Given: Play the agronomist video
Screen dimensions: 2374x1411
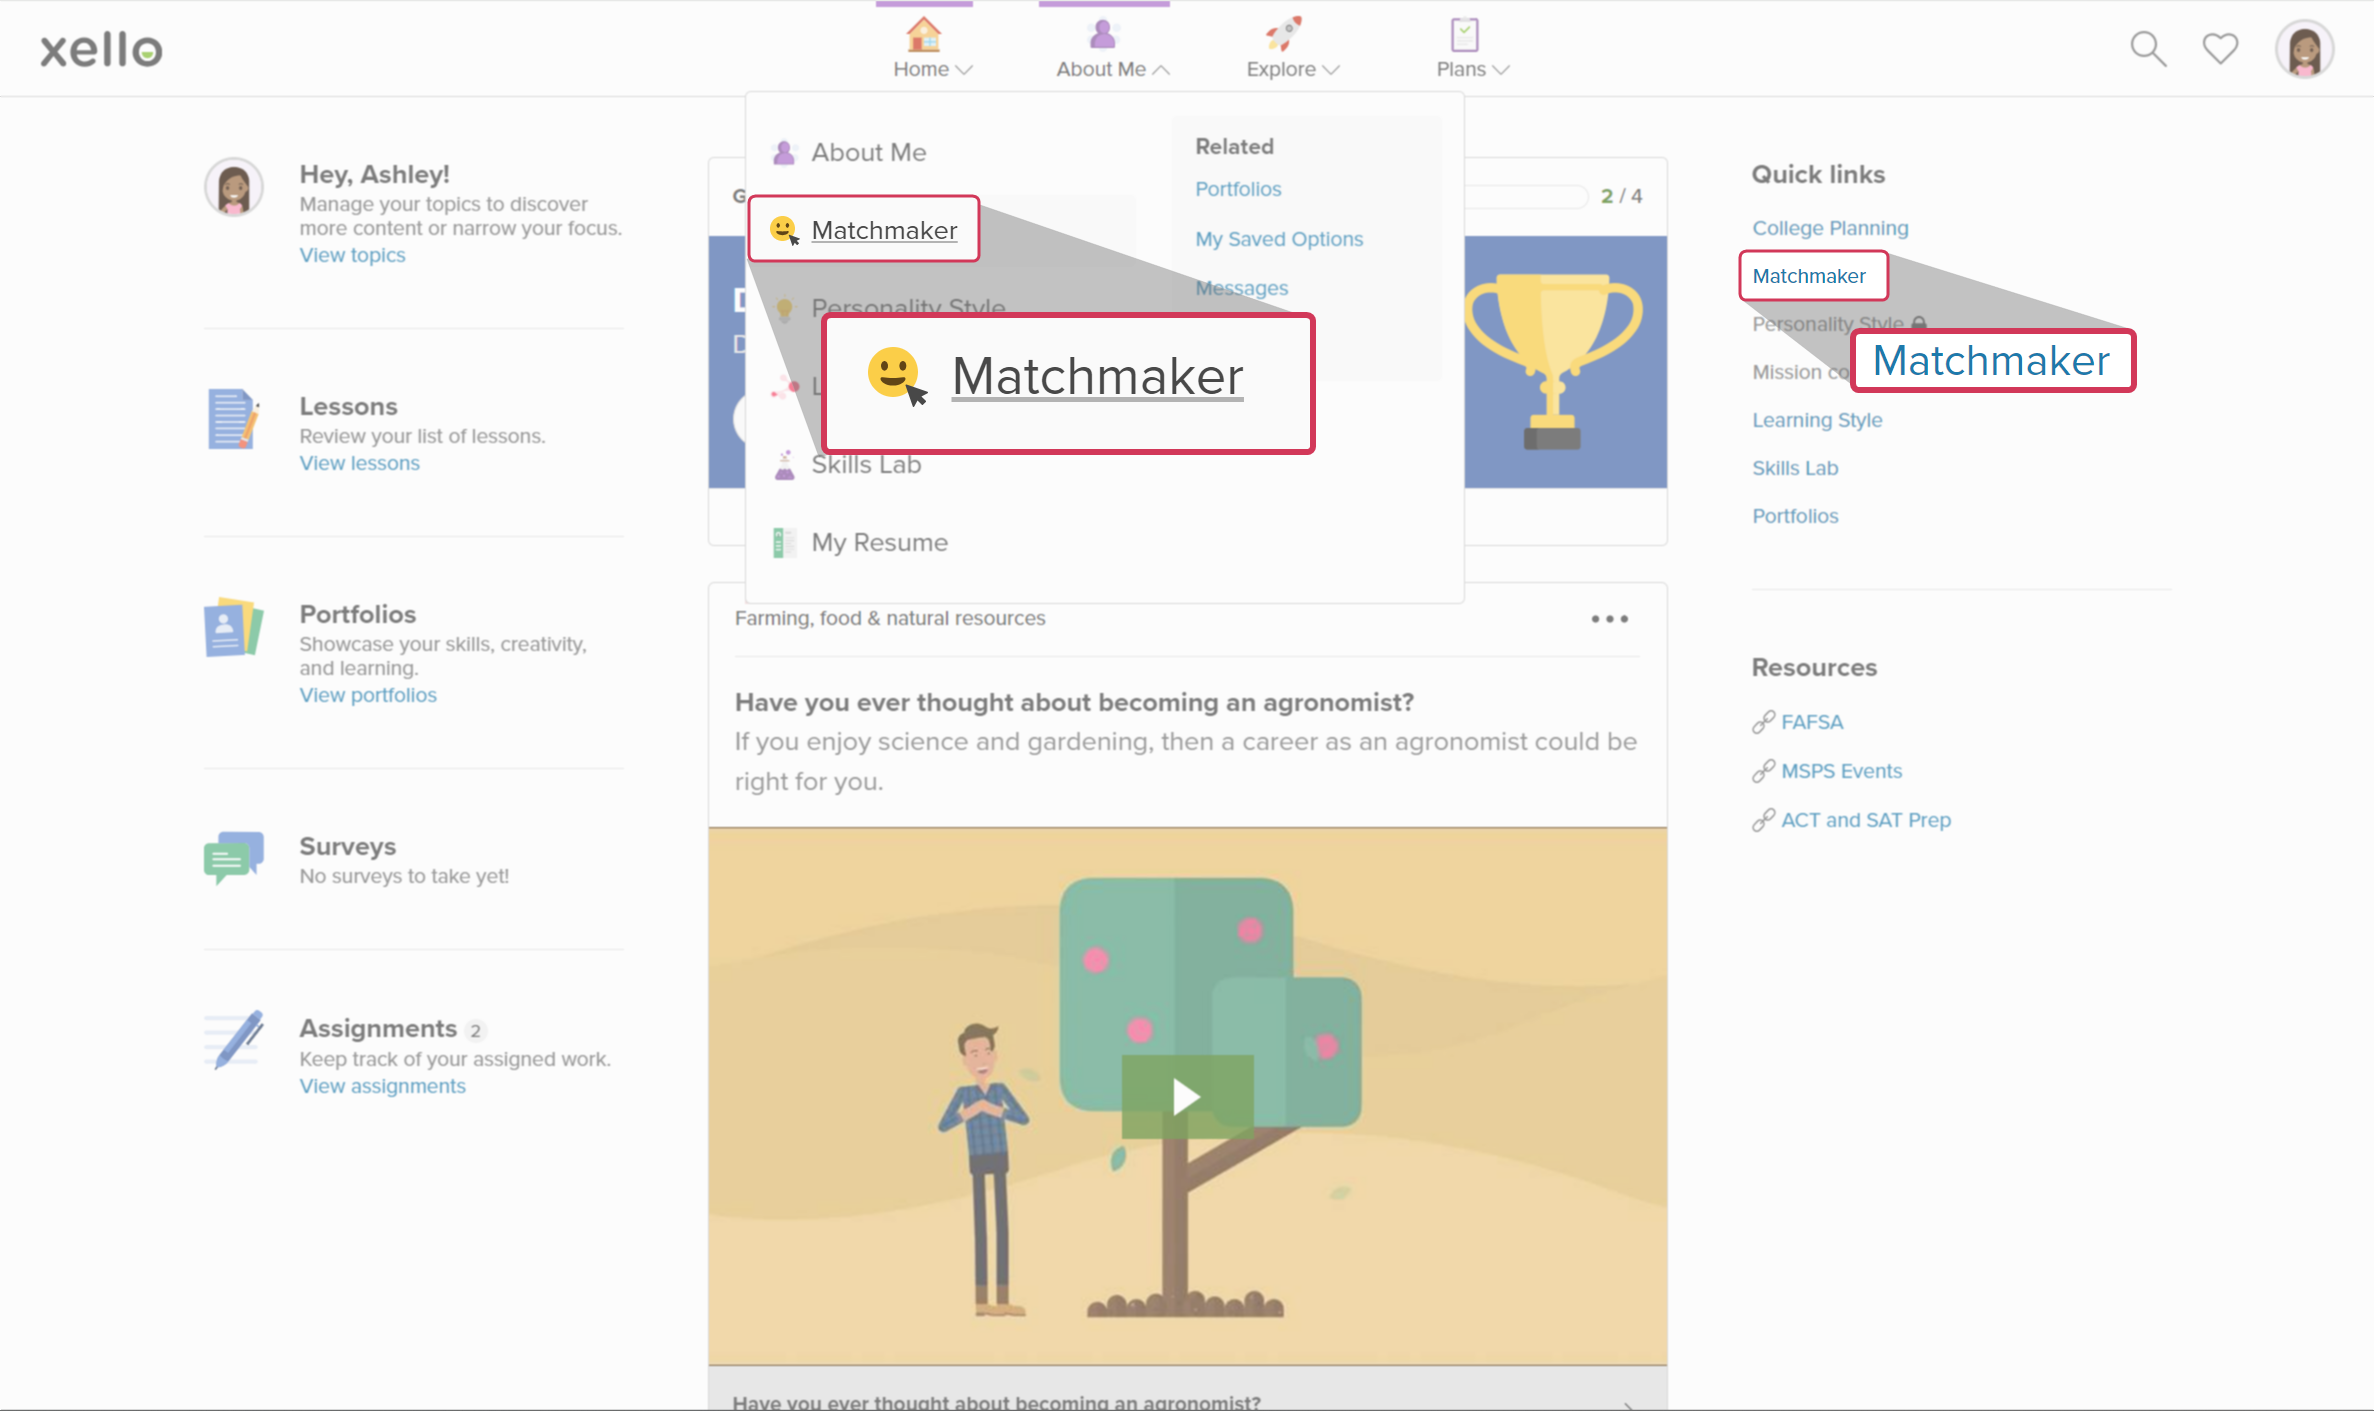Looking at the screenshot, I should pyautogui.click(x=1187, y=1097).
